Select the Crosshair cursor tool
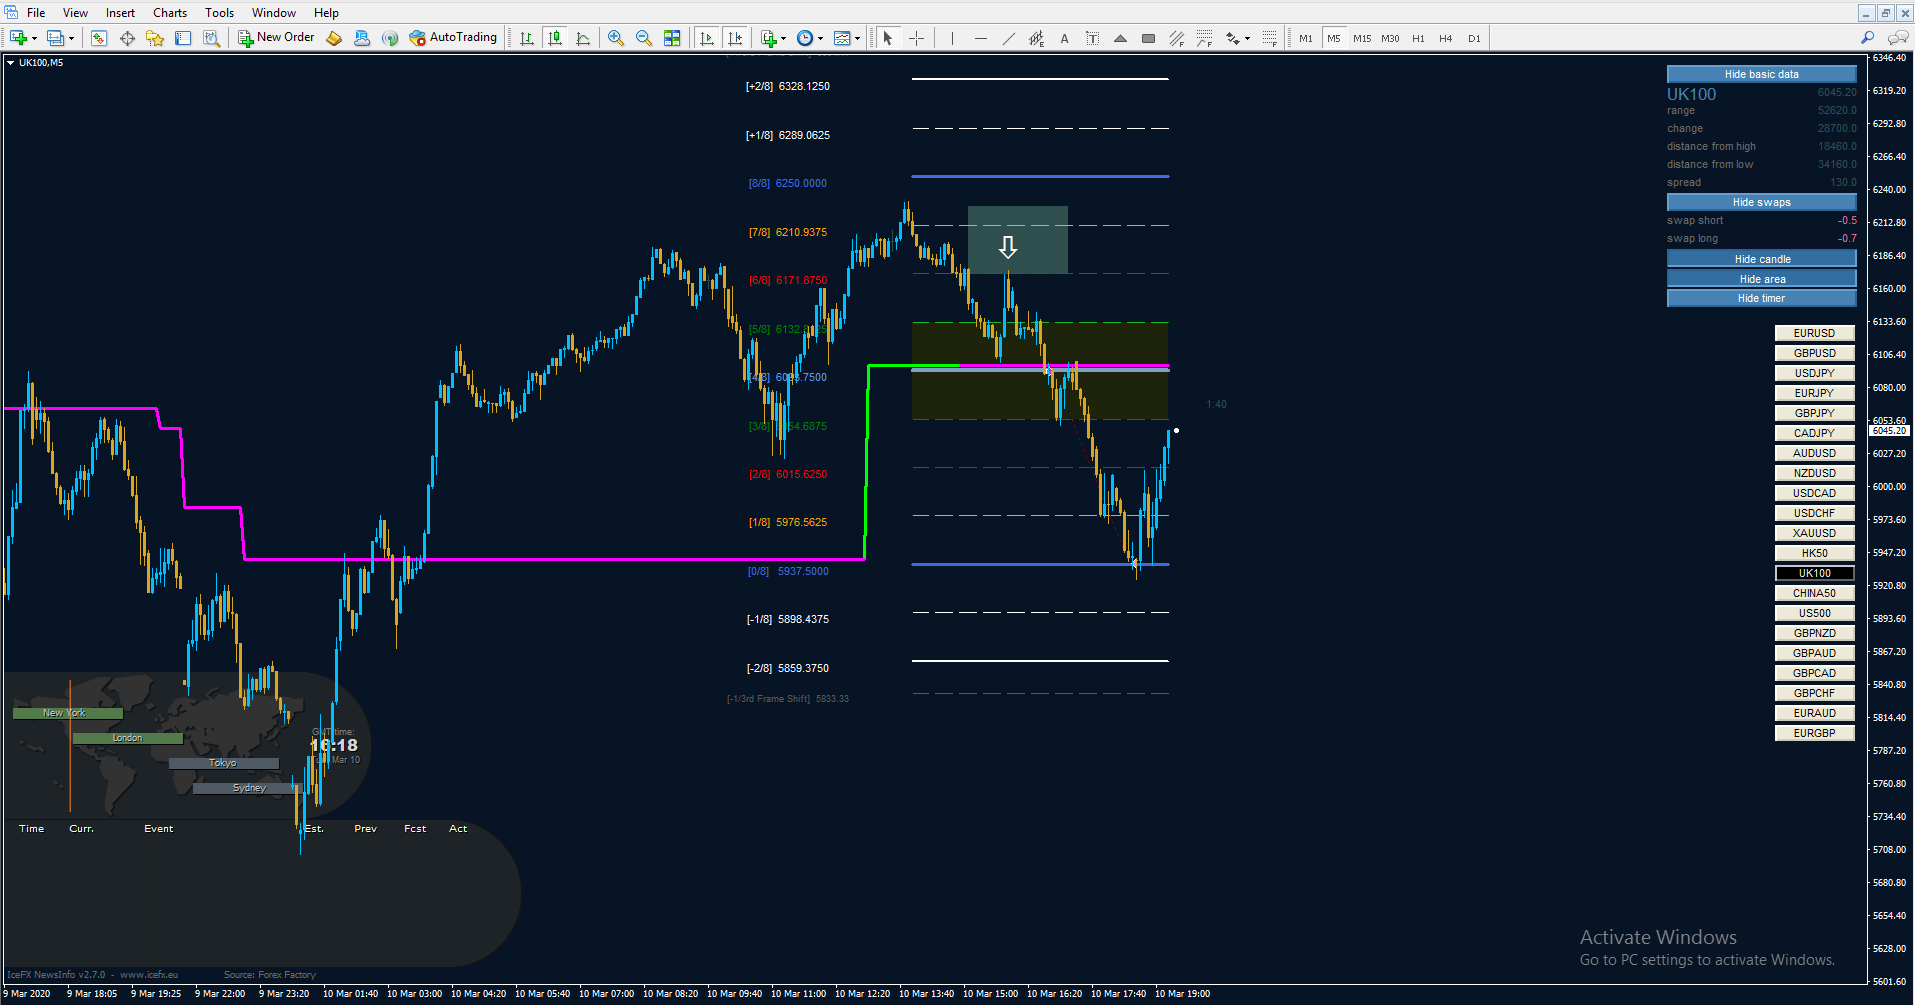The image size is (1915, 1005). (916, 38)
